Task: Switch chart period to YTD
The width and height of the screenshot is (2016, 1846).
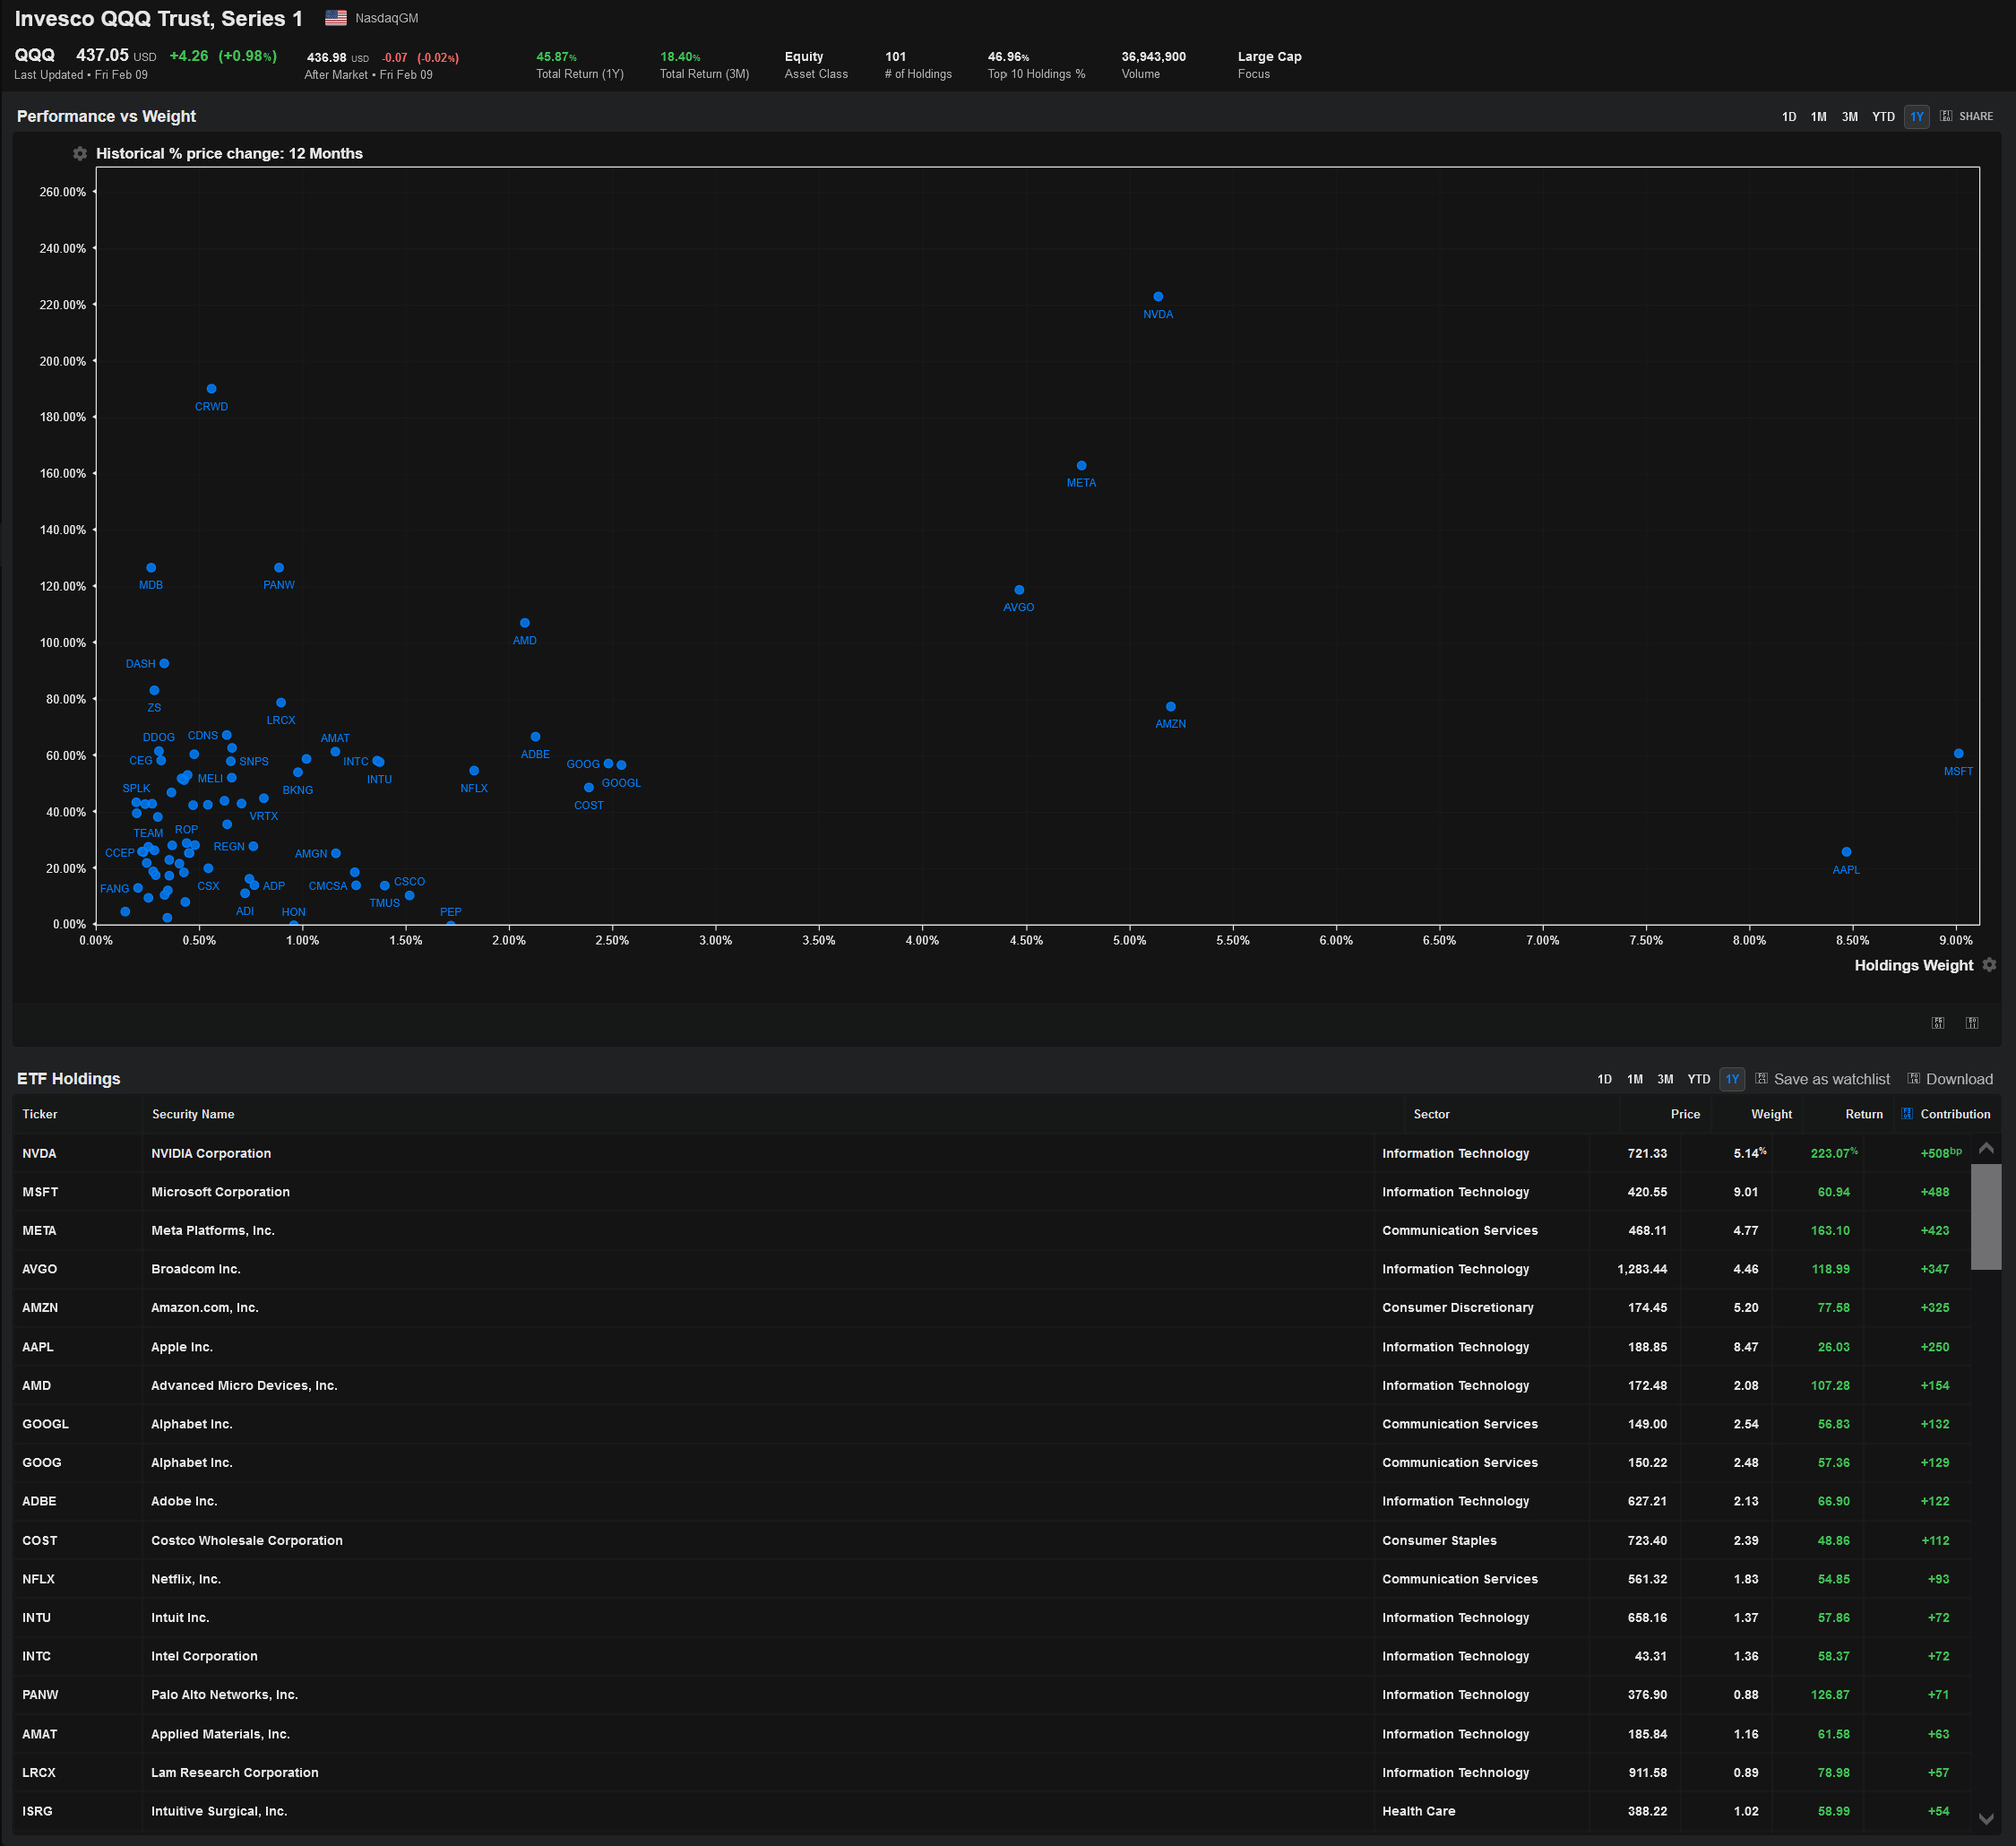Action: tap(1883, 116)
